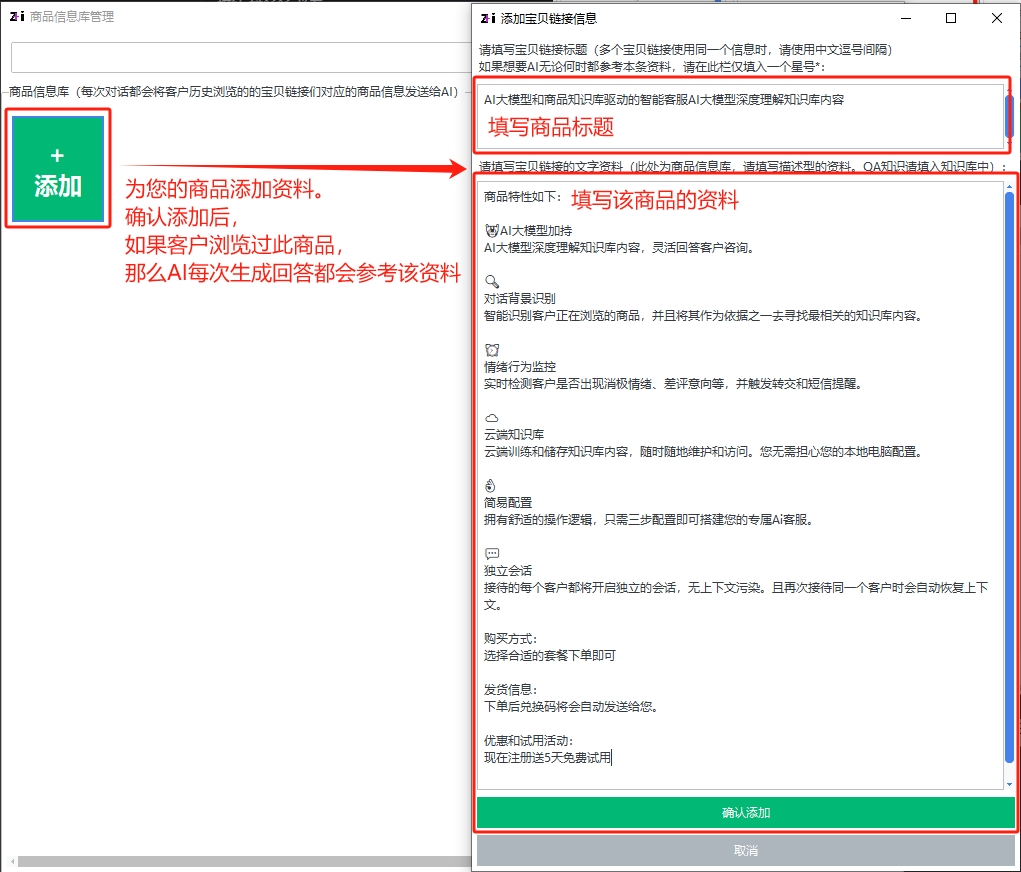Image resolution: width=1021 pixels, height=872 pixels.
Task: Click the app logo in 商品信息库管理 title bar
Action: coord(17,17)
